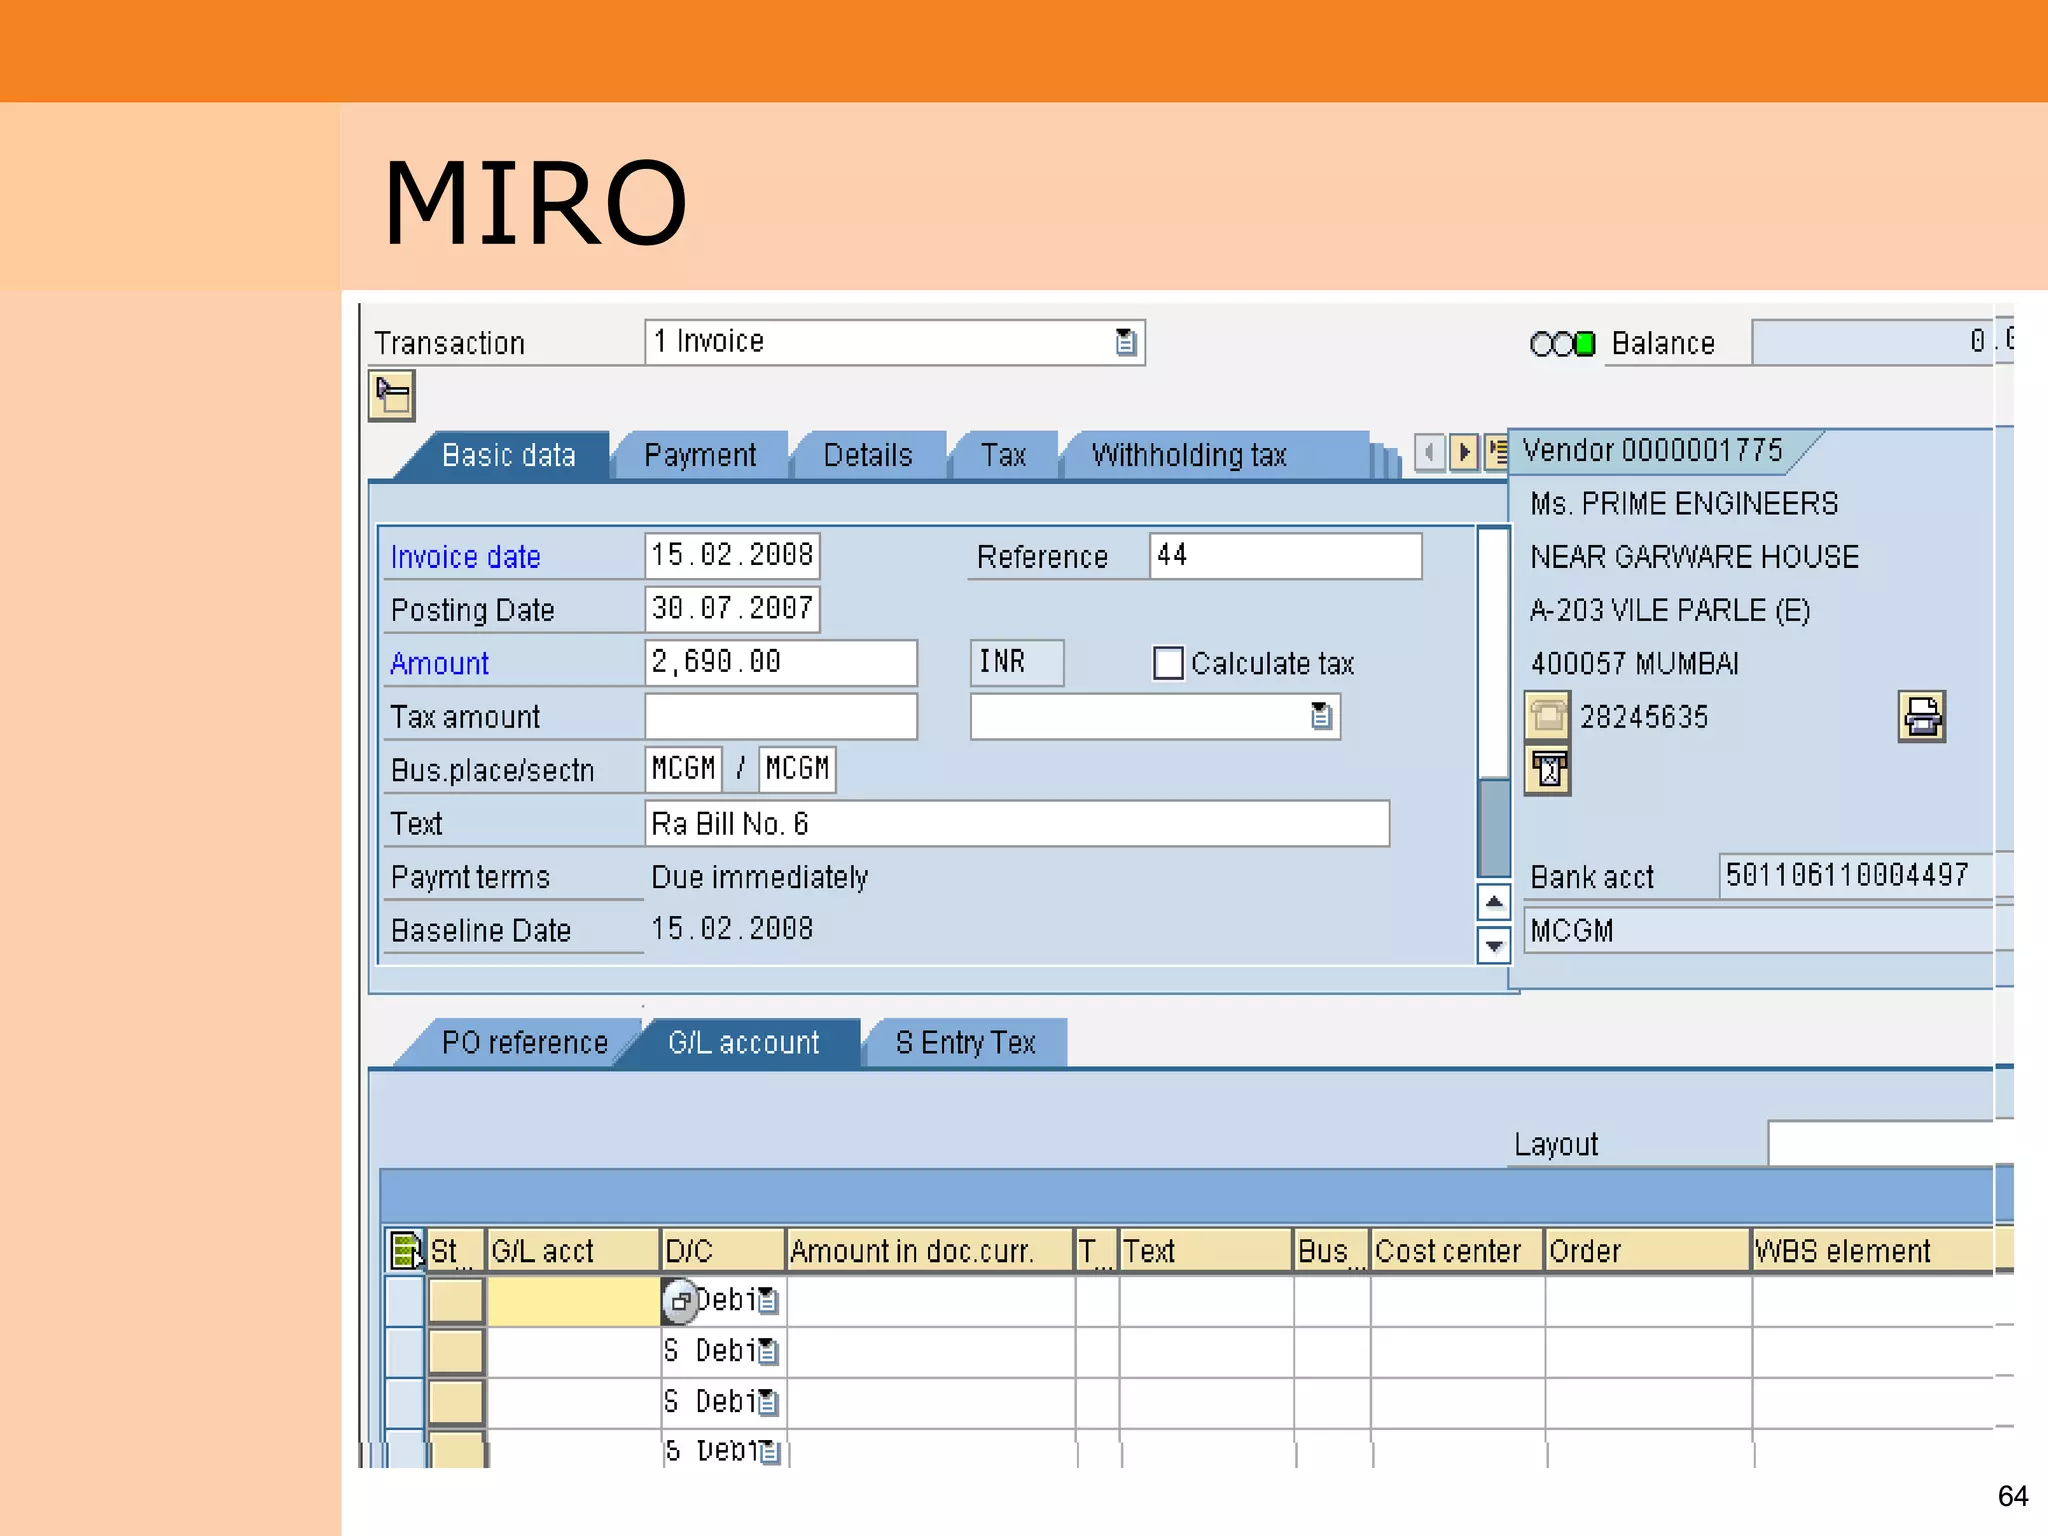Click the INR currency field
2048x1536 pixels.
(x=1017, y=663)
